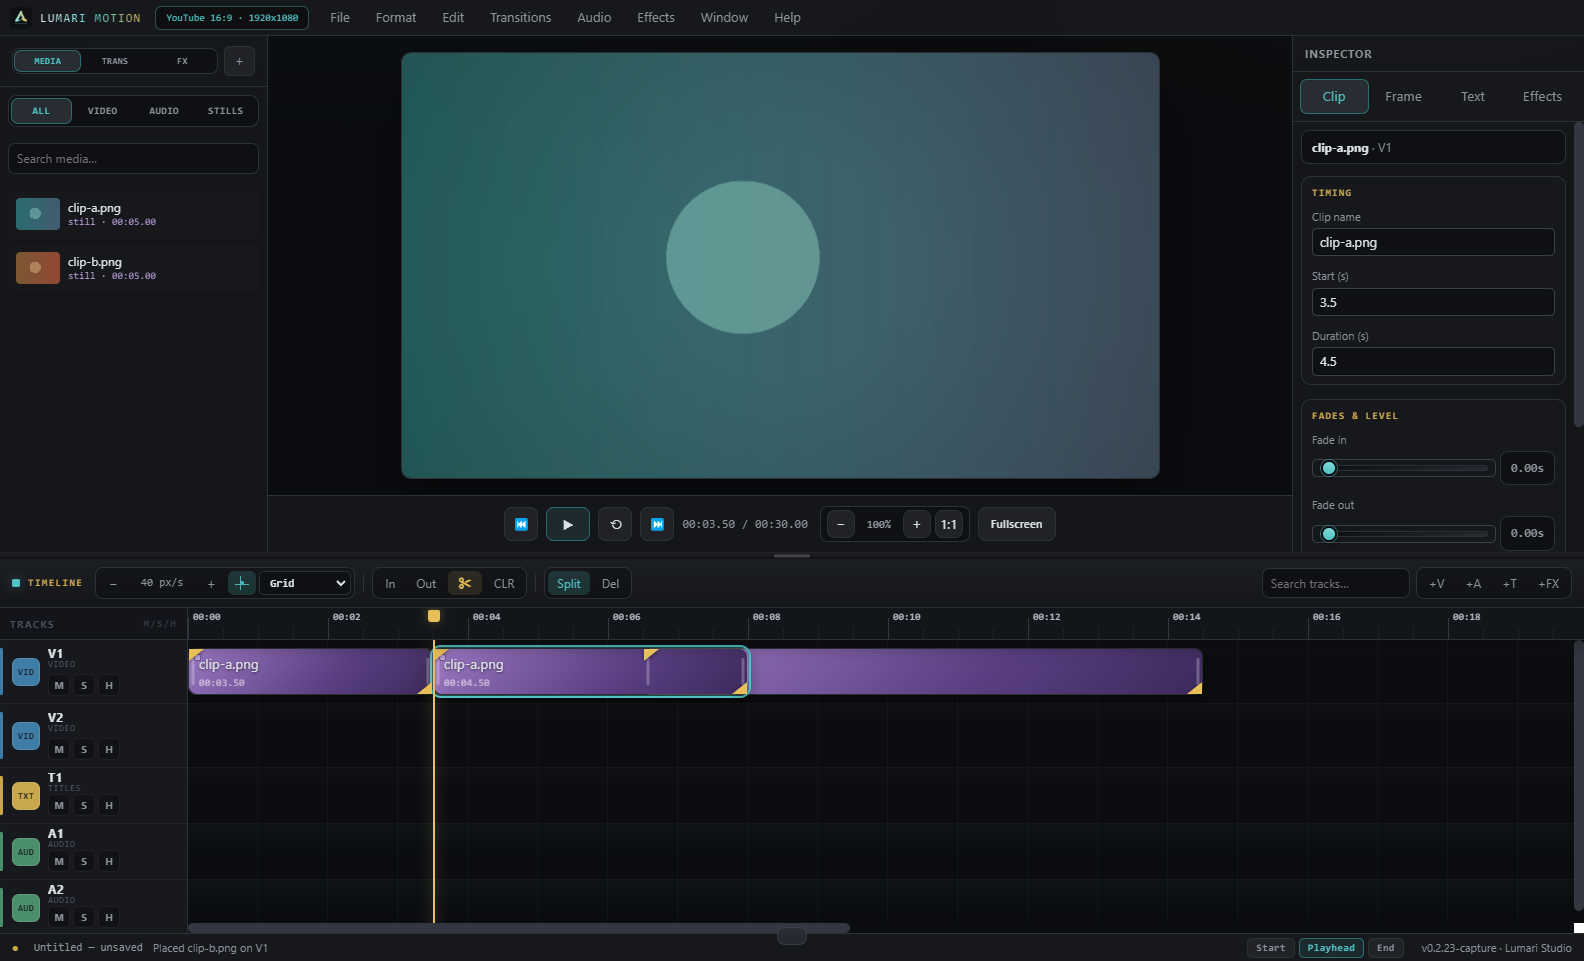
Task: Open the File menu
Action: pyautogui.click(x=340, y=18)
